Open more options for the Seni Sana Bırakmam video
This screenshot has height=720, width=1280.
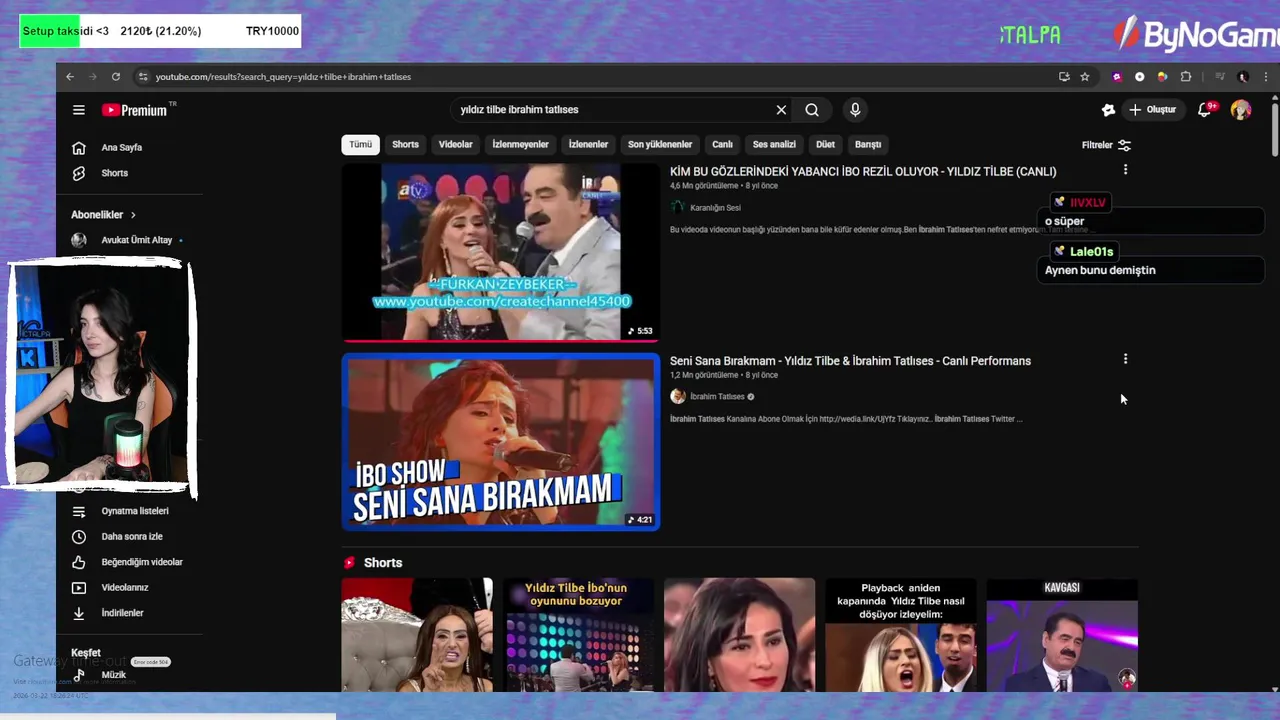point(1125,359)
